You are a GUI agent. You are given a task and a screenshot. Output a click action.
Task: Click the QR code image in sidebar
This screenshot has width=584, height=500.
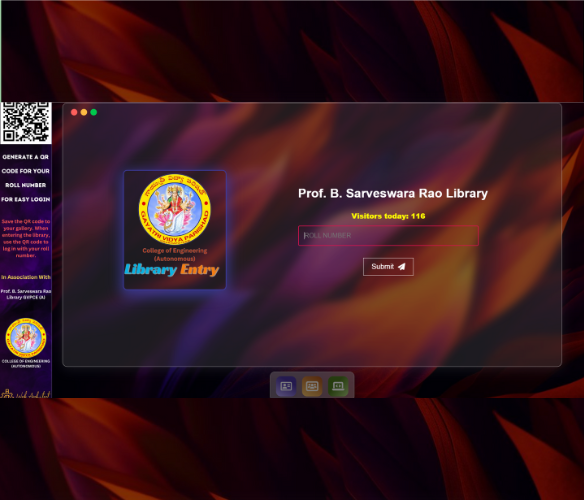coord(26,123)
